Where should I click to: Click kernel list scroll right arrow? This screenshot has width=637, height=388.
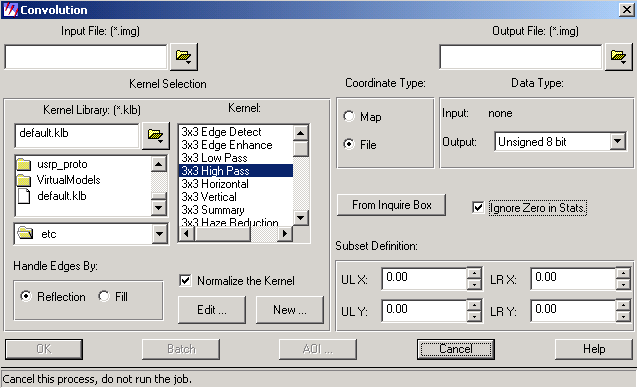pyautogui.click(x=285, y=234)
